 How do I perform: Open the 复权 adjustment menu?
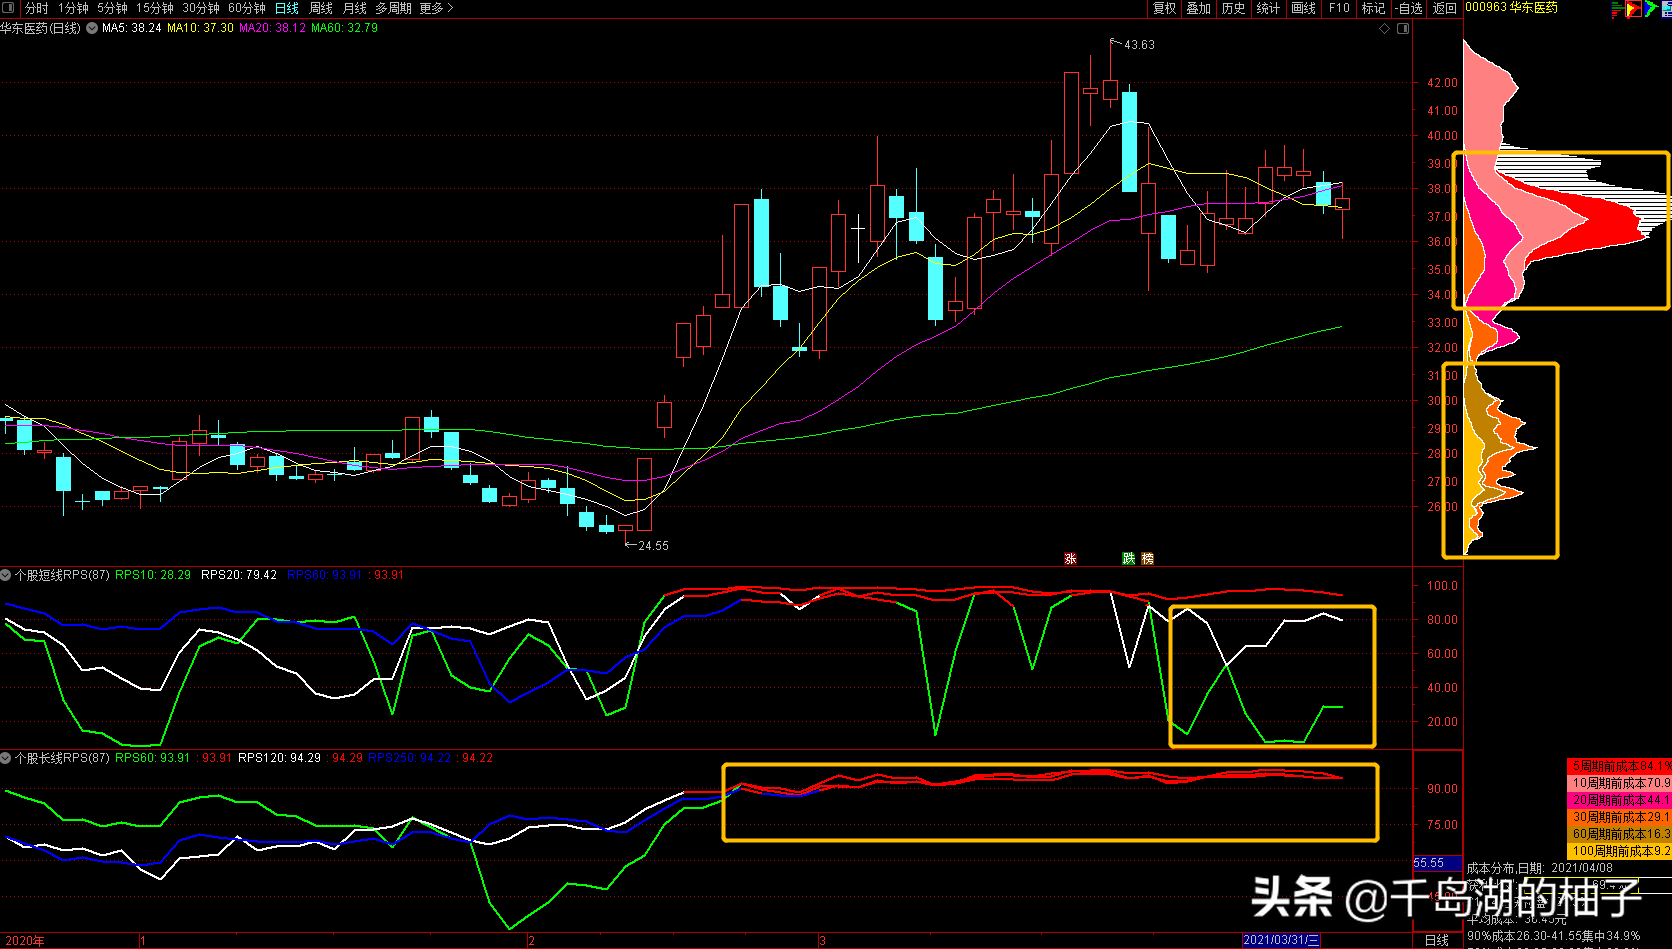click(1165, 8)
